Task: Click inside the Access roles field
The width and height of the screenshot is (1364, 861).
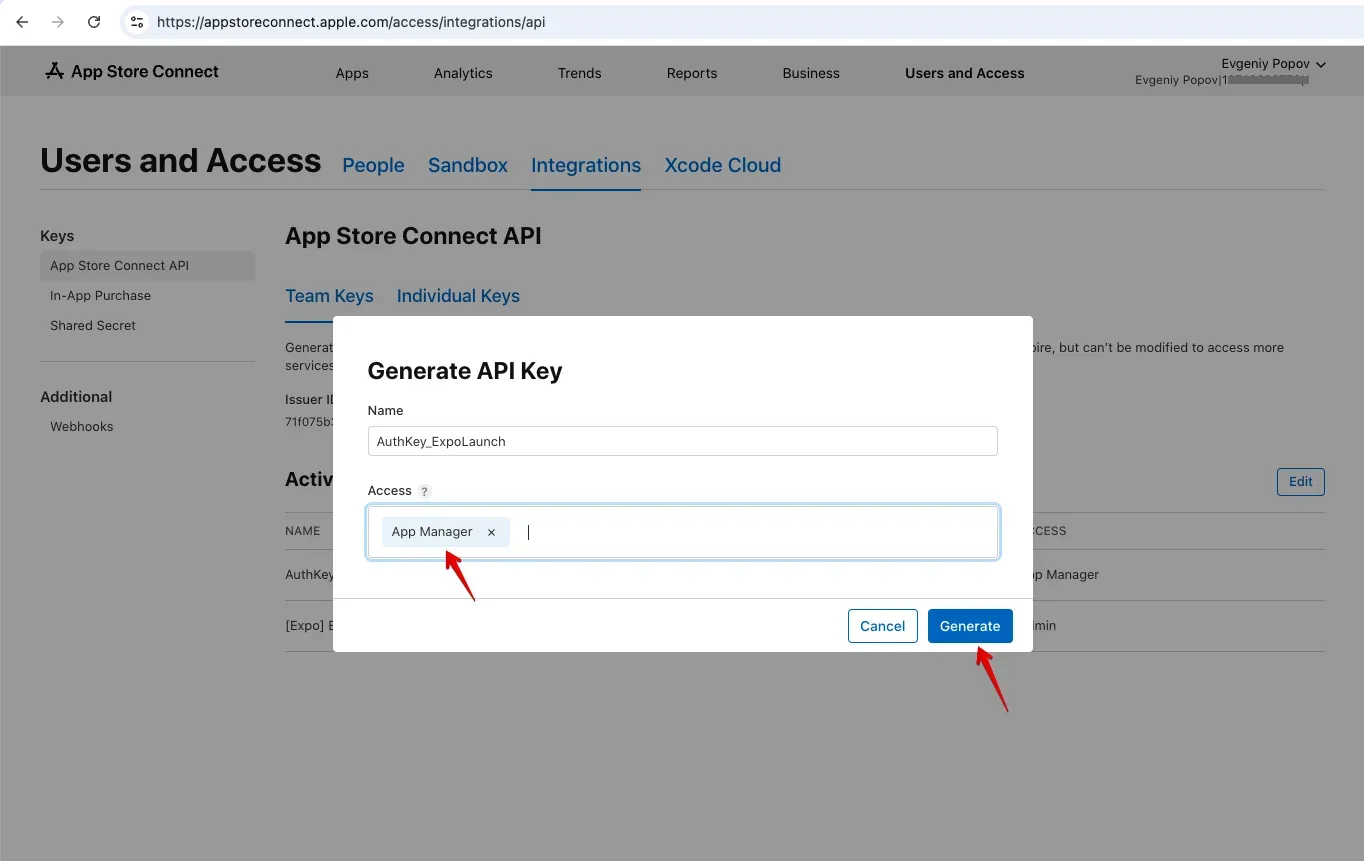Action: click(x=683, y=532)
